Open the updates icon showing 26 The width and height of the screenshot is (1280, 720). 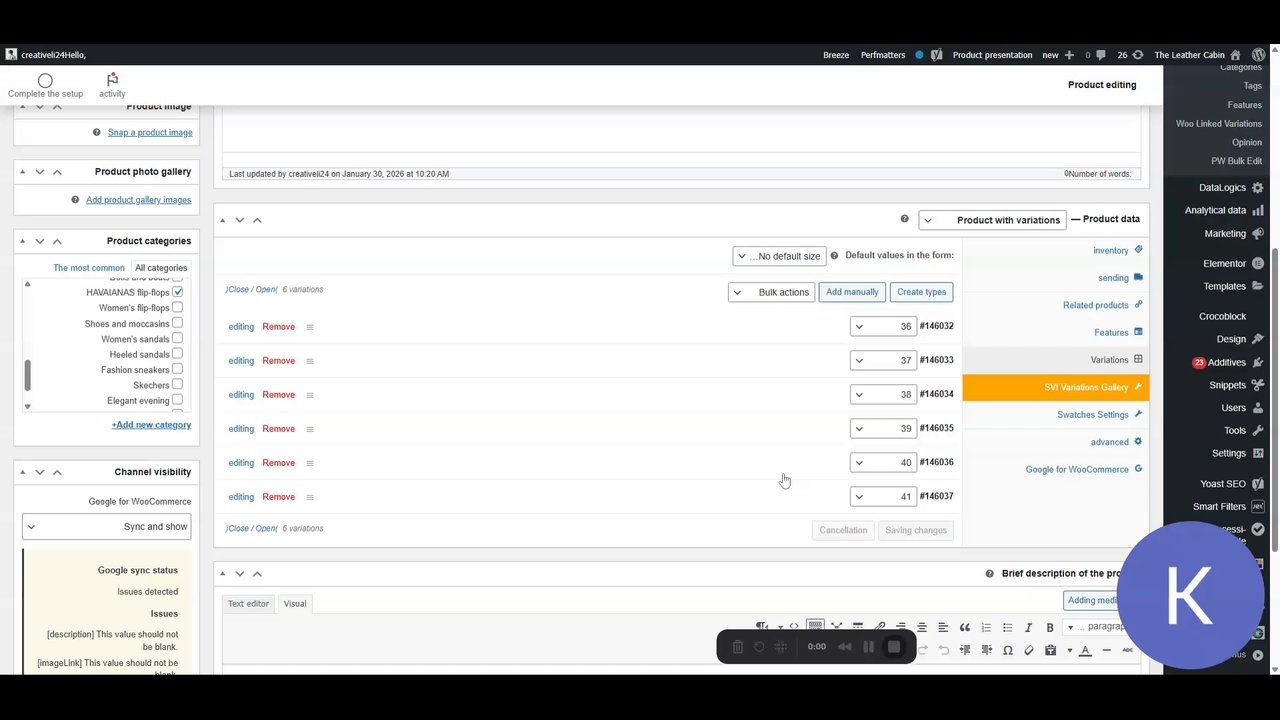[x=1137, y=55]
